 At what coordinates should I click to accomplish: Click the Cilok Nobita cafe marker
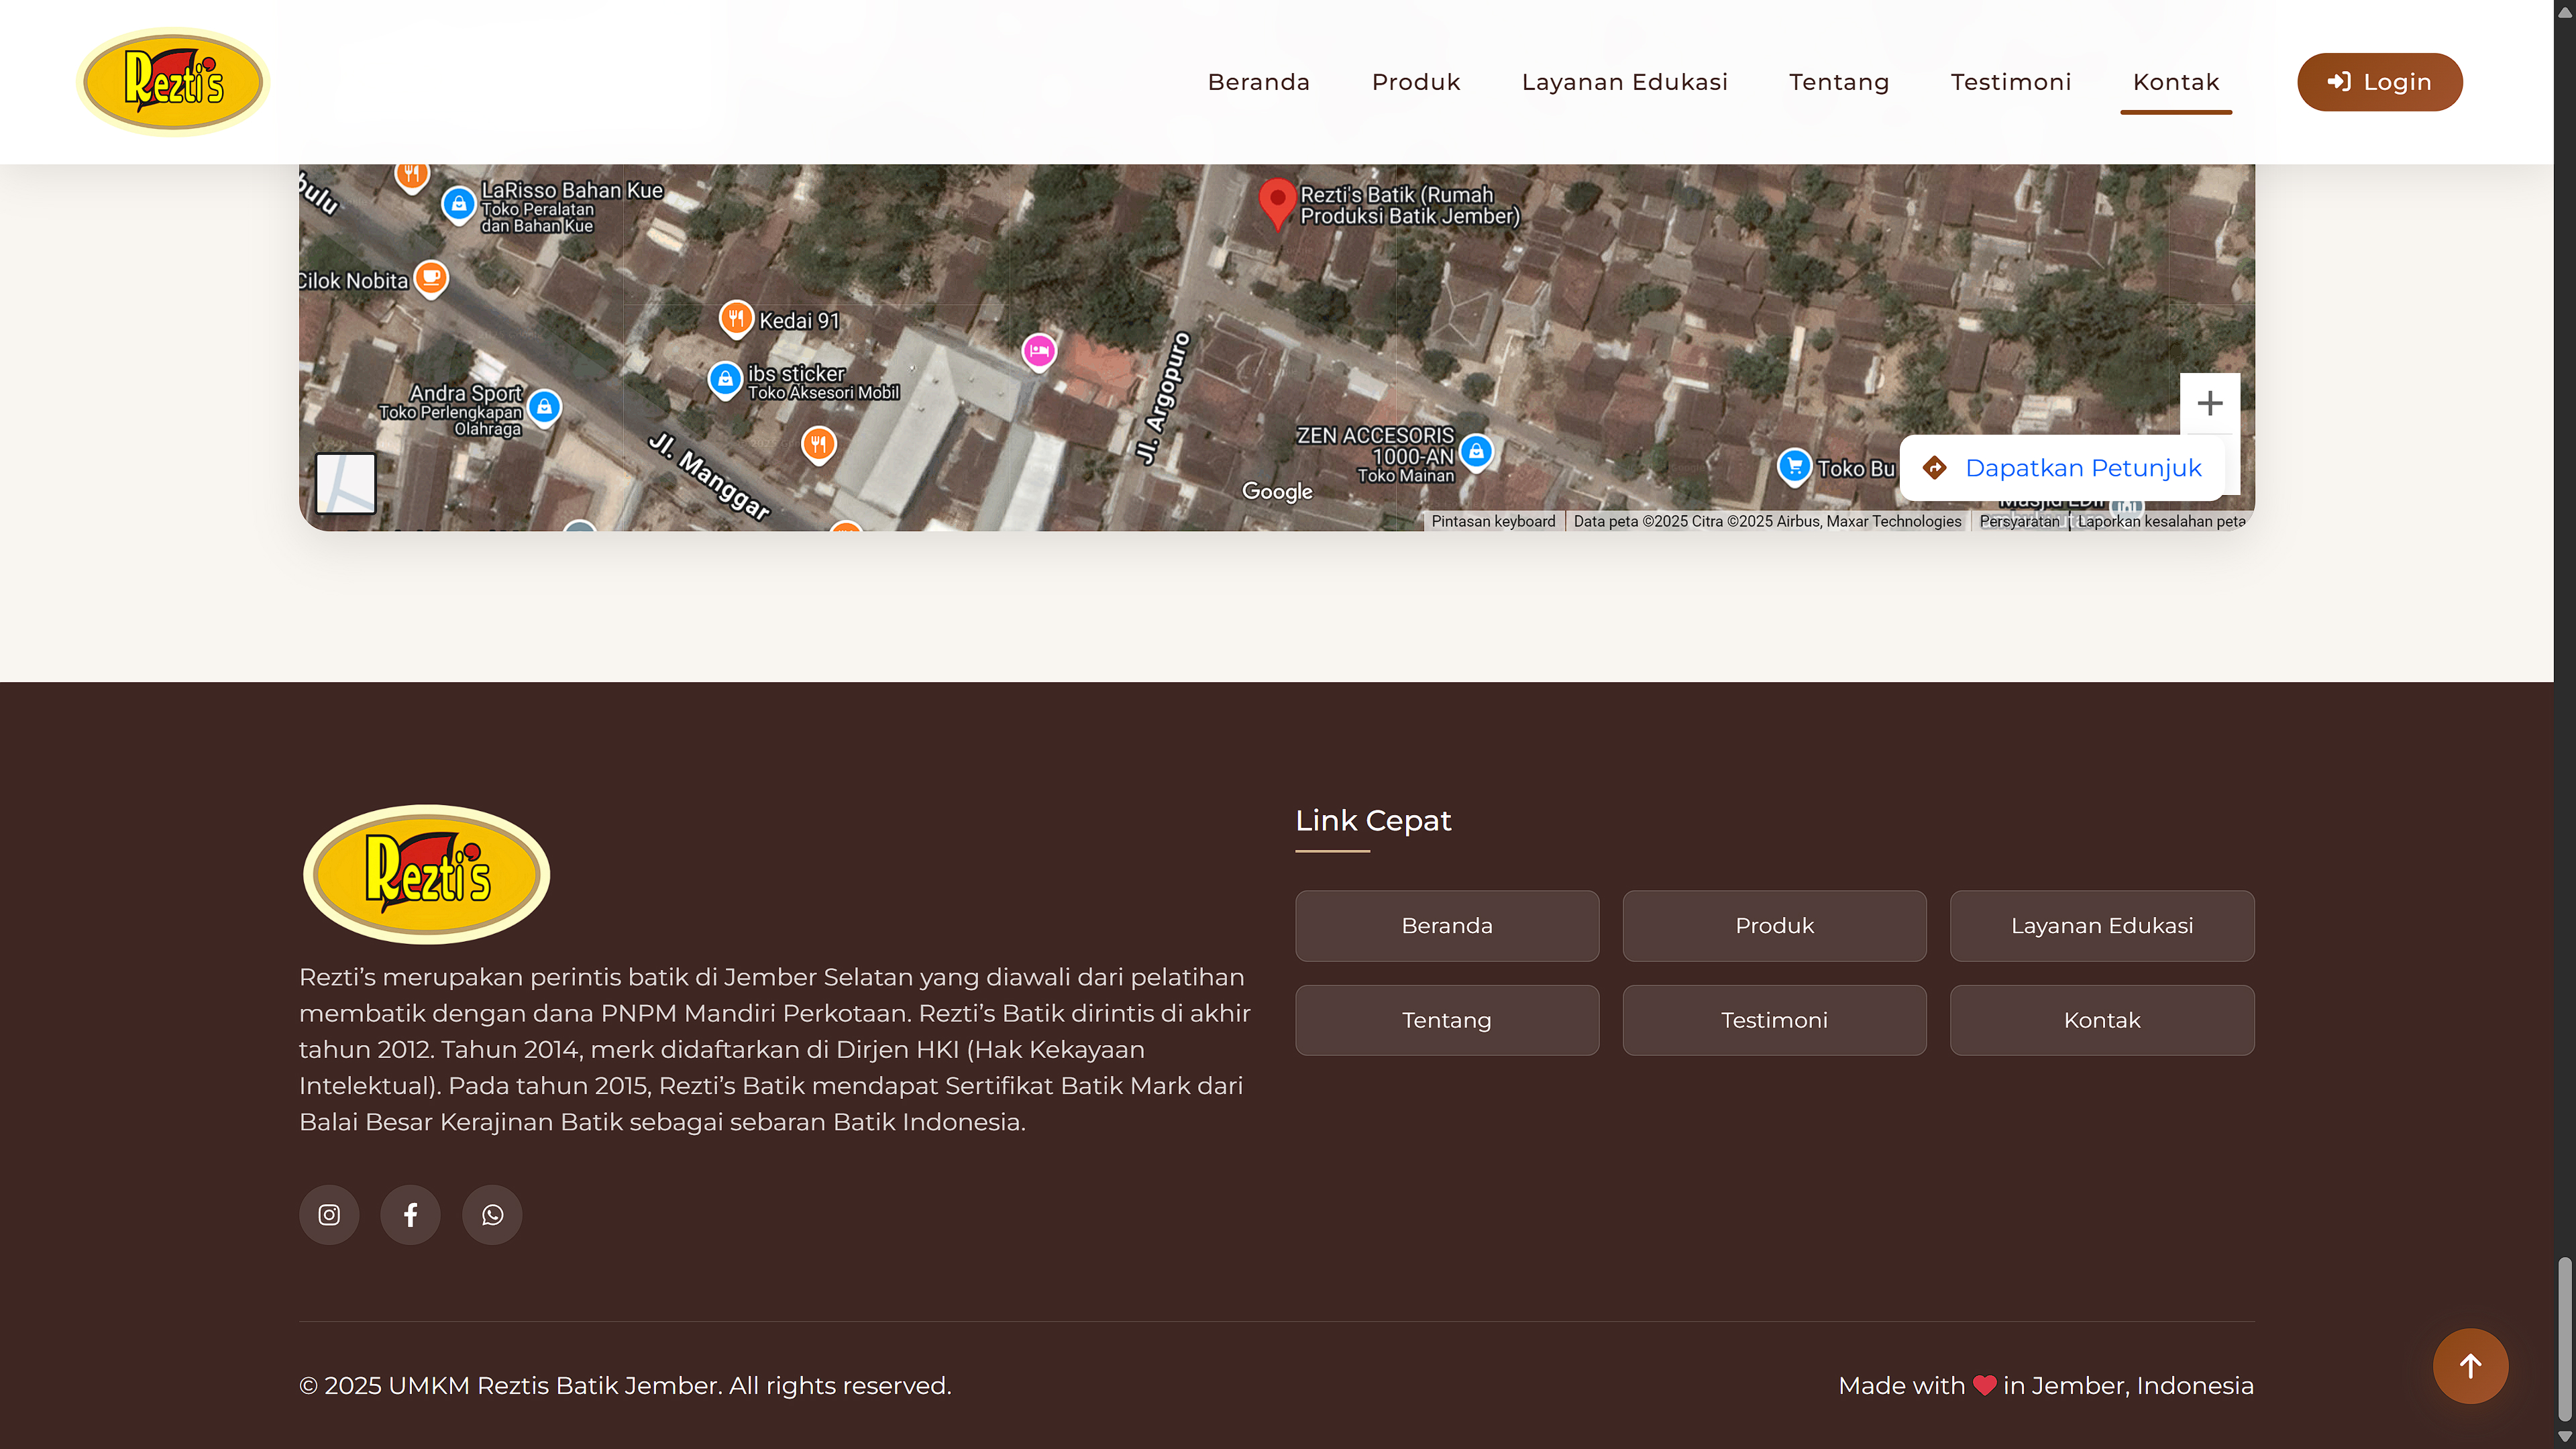pos(431,277)
